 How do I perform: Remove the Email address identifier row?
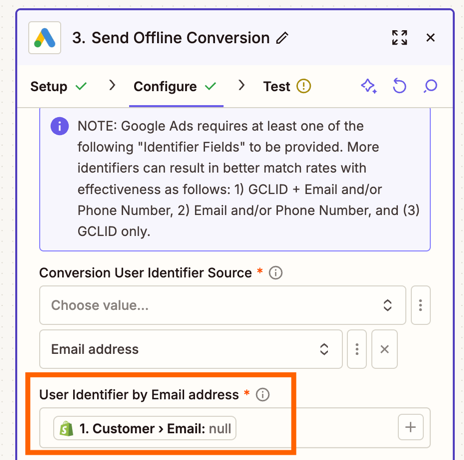click(385, 349)
